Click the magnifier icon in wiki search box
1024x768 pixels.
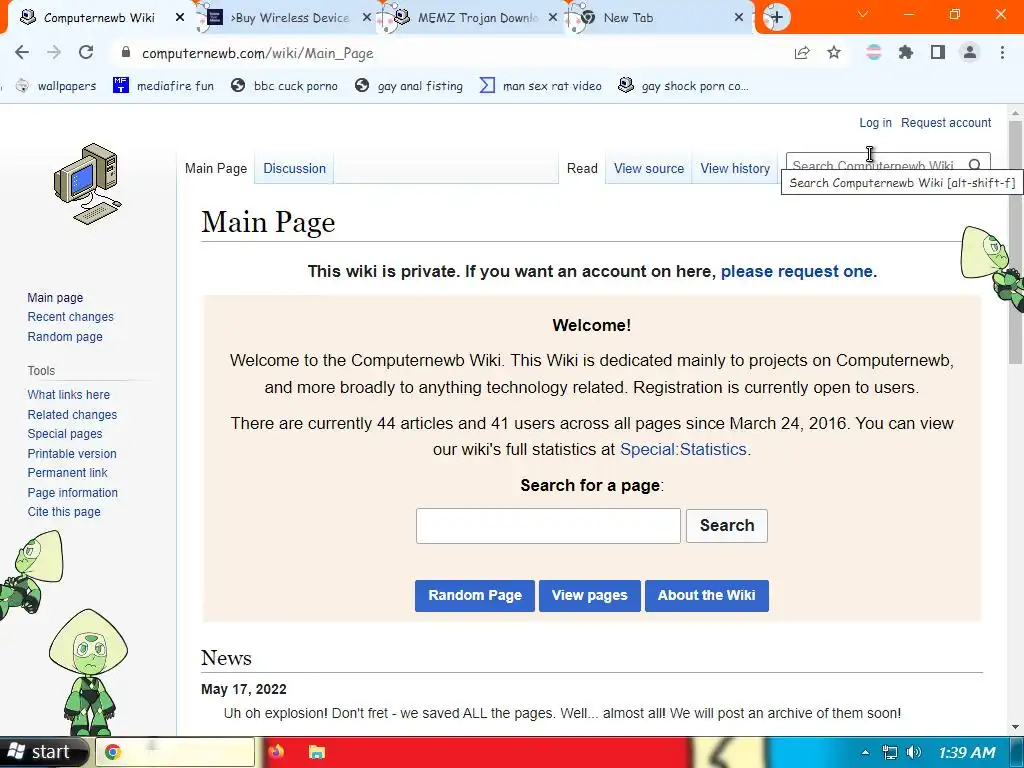click(x=975, y=165)
